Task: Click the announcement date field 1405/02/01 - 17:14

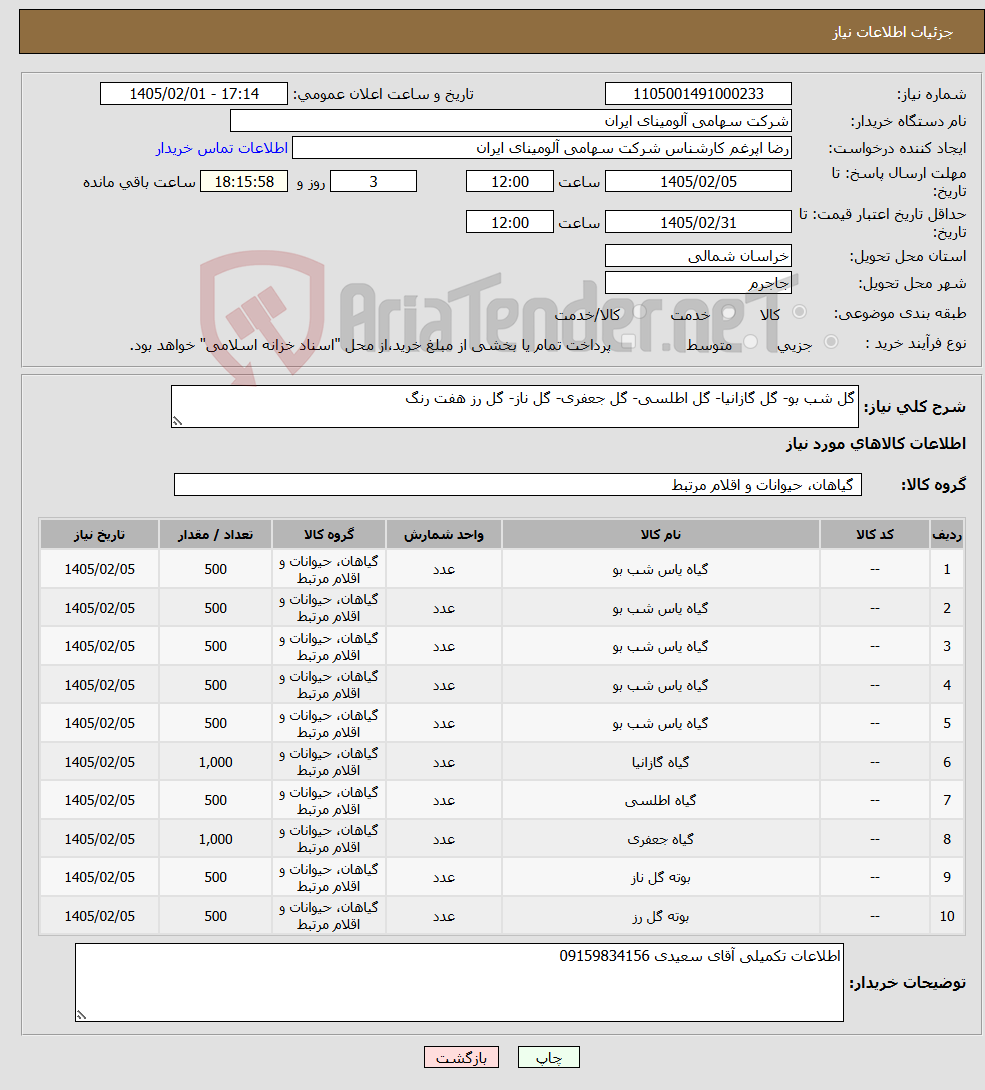Action: (x=194, y=94)
